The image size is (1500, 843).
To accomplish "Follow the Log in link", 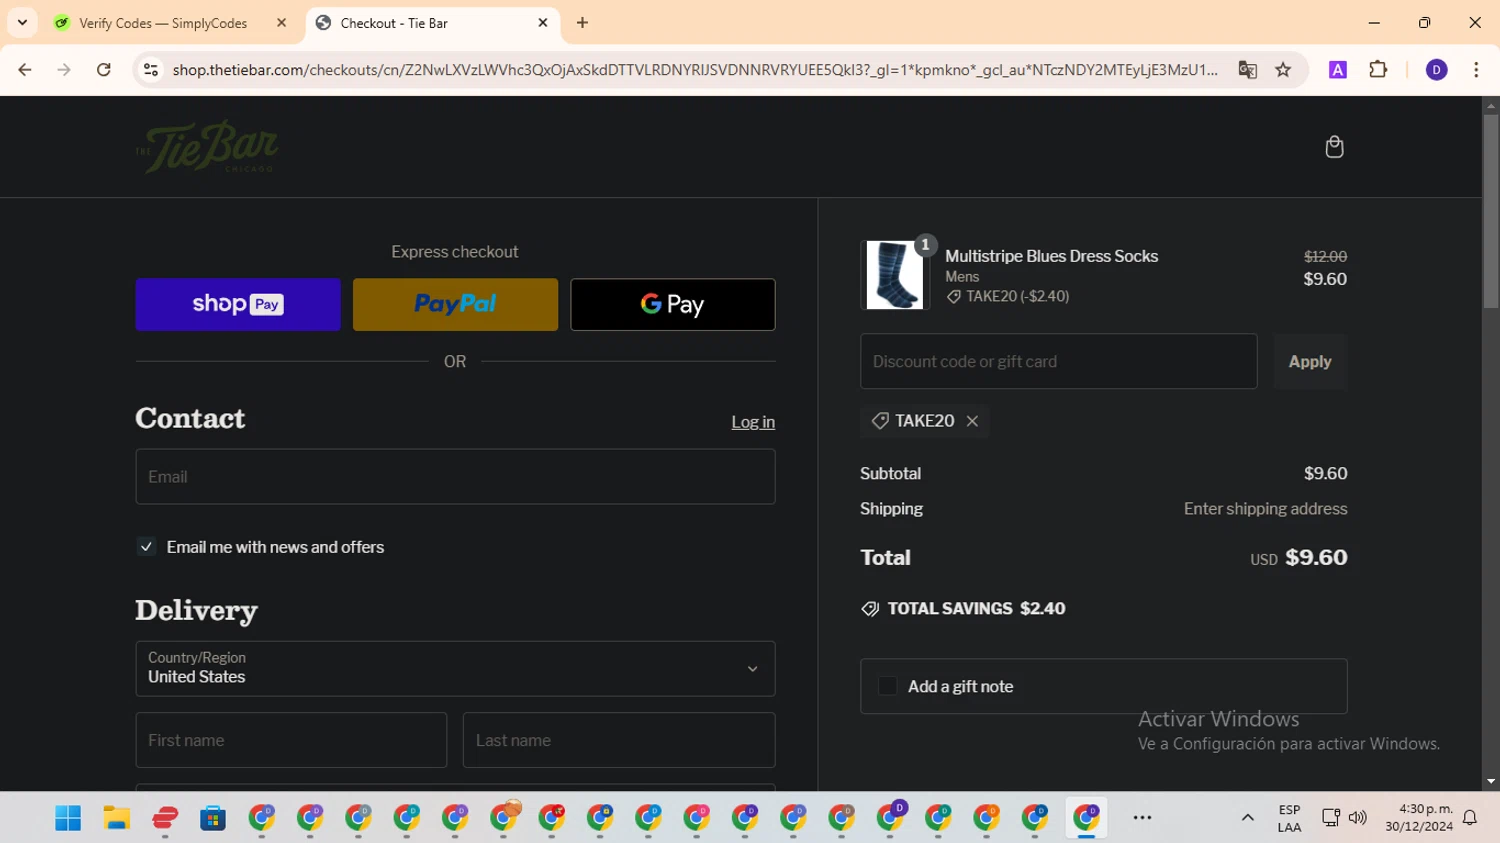I will click(x=753, y=422).
